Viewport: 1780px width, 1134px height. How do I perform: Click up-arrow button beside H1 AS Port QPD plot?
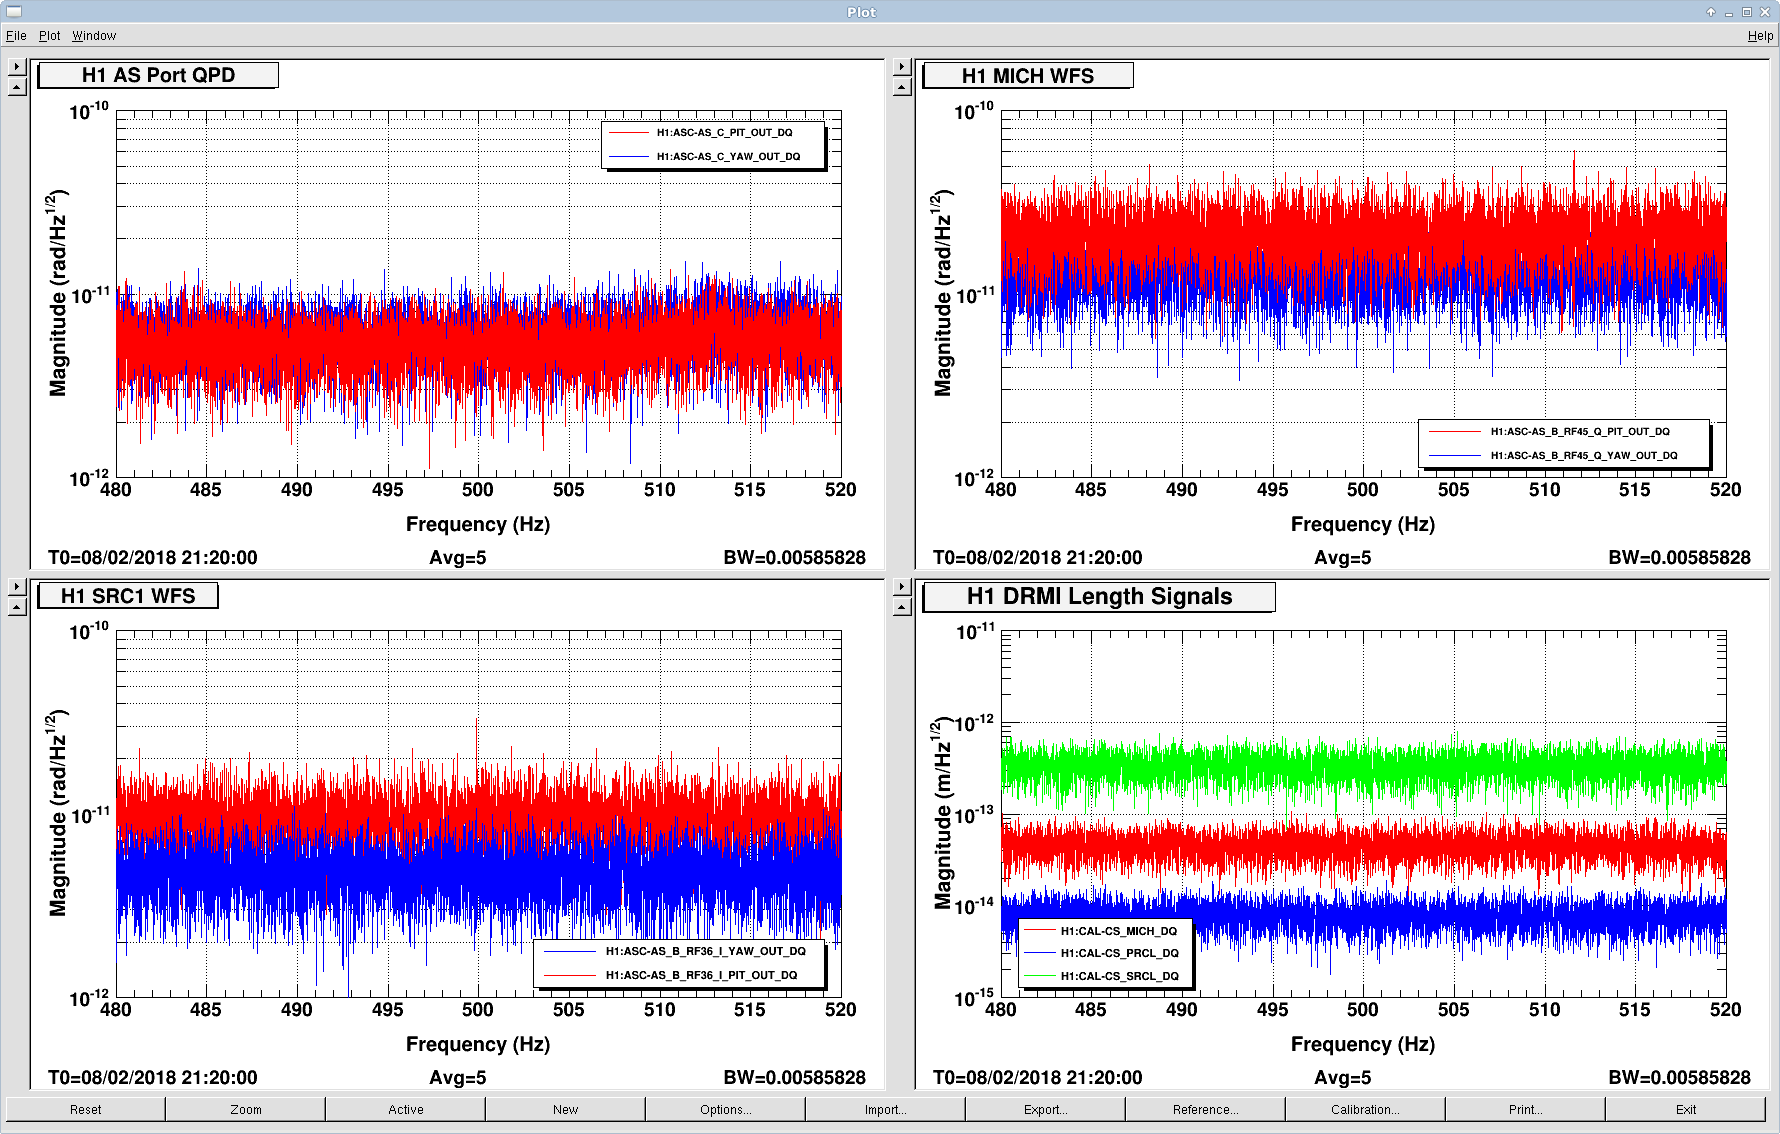pyautogui.click(x=17, y=87)
